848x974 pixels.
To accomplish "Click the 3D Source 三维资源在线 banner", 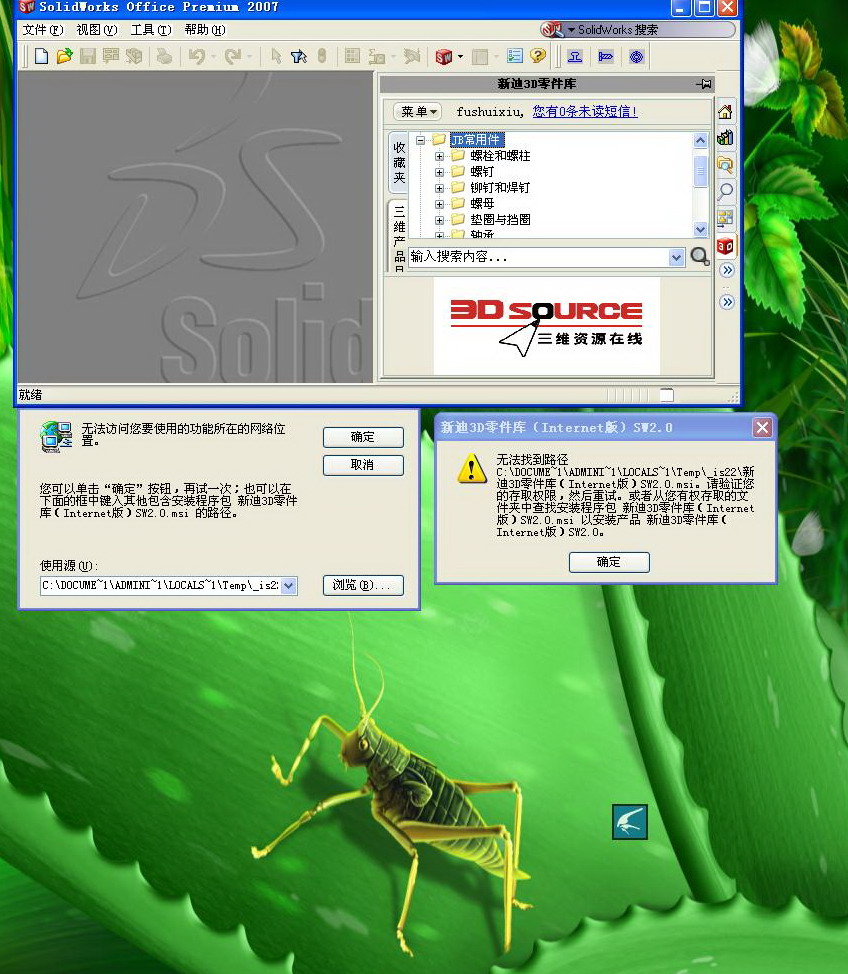I will (546, 327).
